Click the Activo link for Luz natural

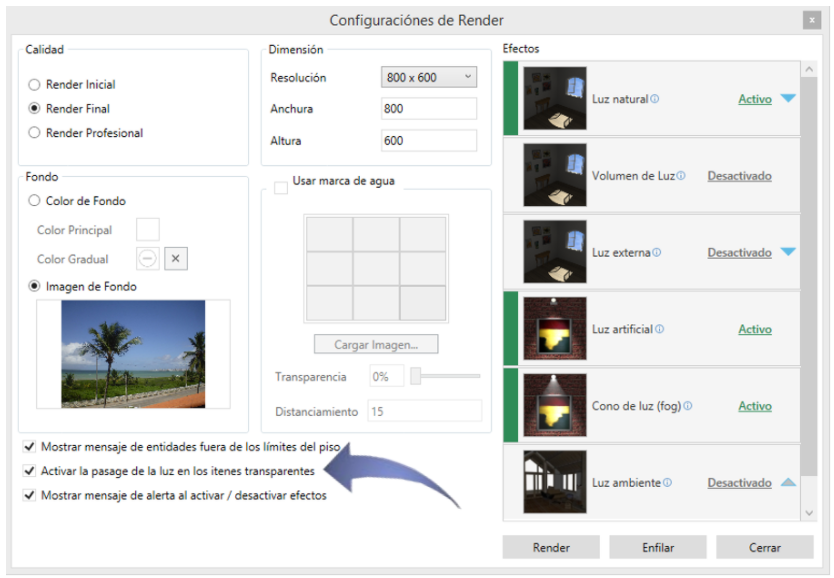point(755,99)
